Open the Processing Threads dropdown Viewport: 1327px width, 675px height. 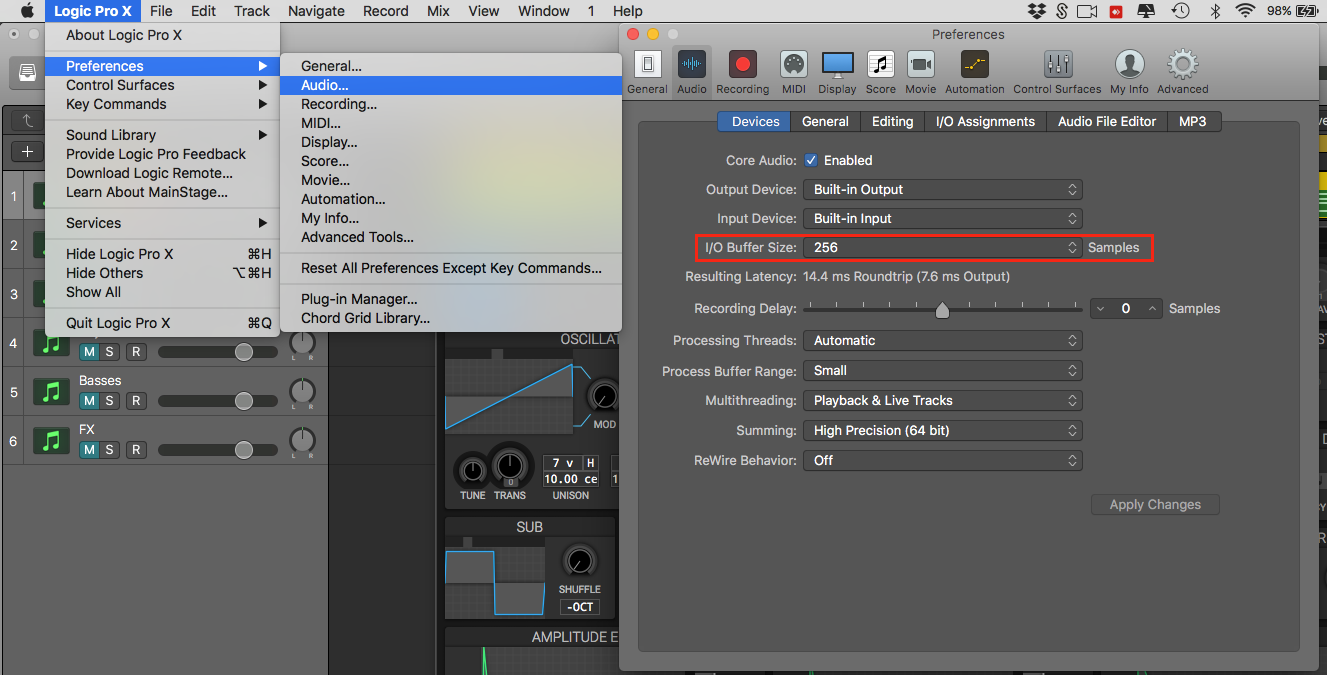[x=943, y=340]
